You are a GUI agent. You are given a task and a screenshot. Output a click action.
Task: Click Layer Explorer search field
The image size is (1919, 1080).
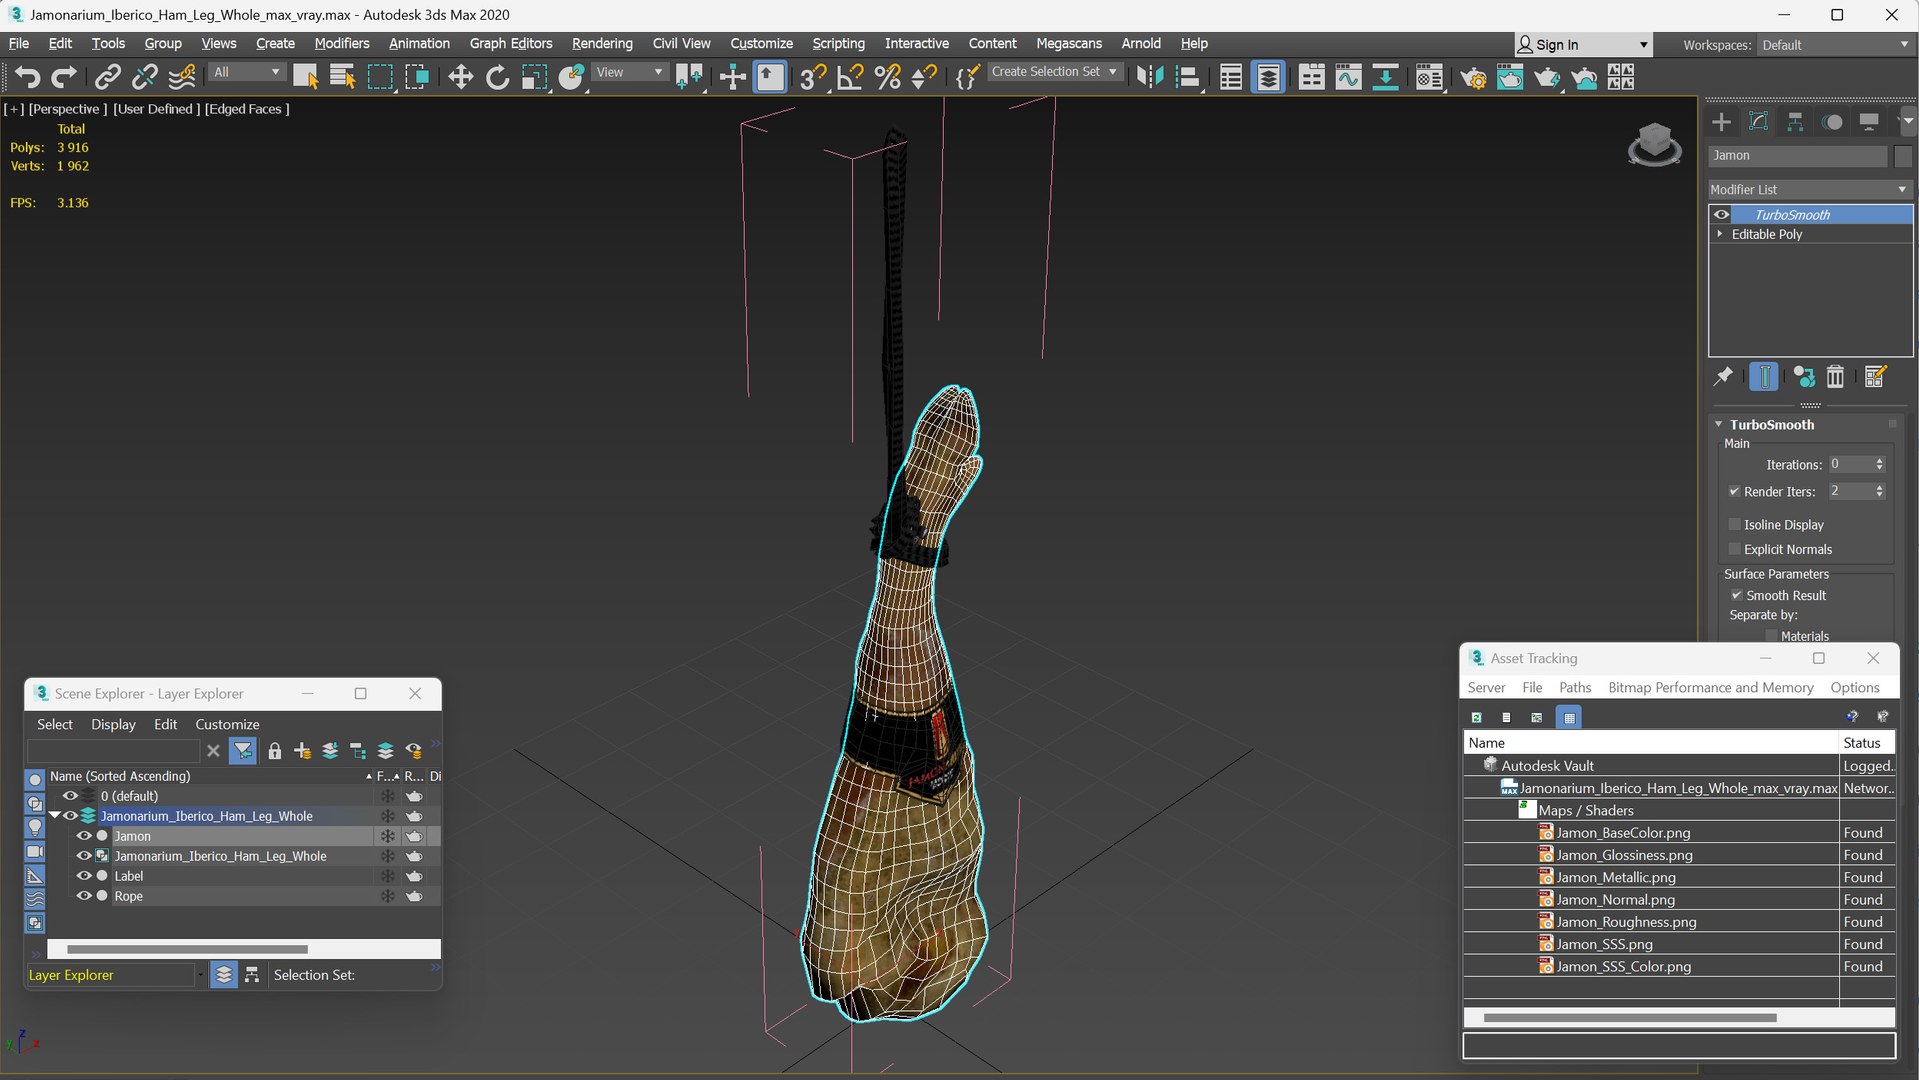[113, 751]
